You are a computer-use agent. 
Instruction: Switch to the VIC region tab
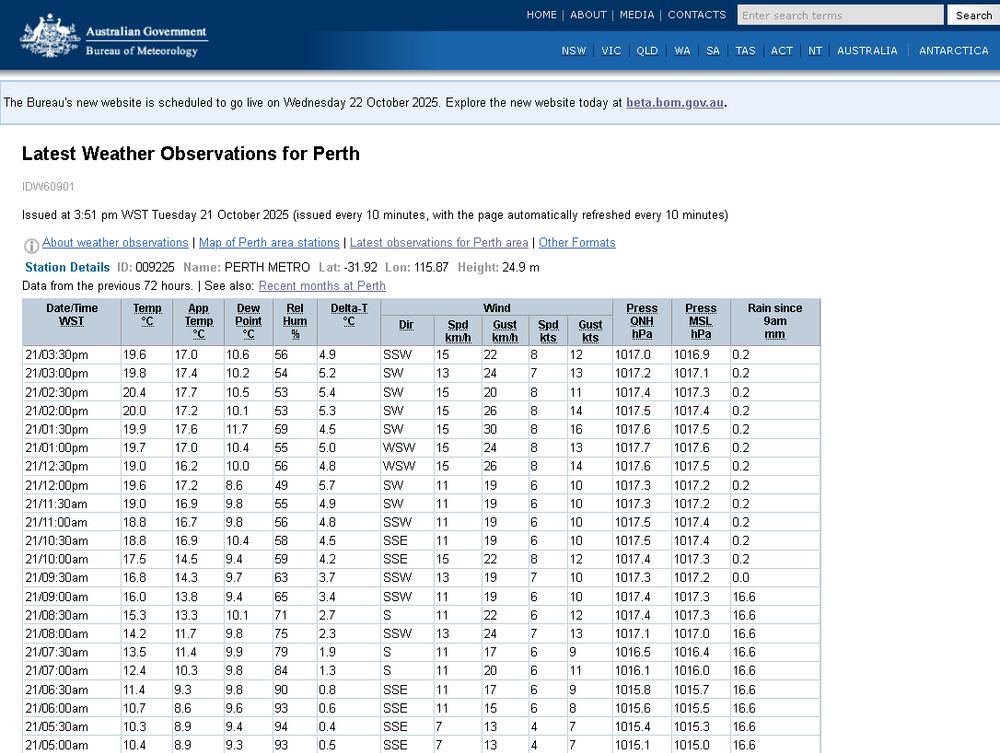[611, 50]
